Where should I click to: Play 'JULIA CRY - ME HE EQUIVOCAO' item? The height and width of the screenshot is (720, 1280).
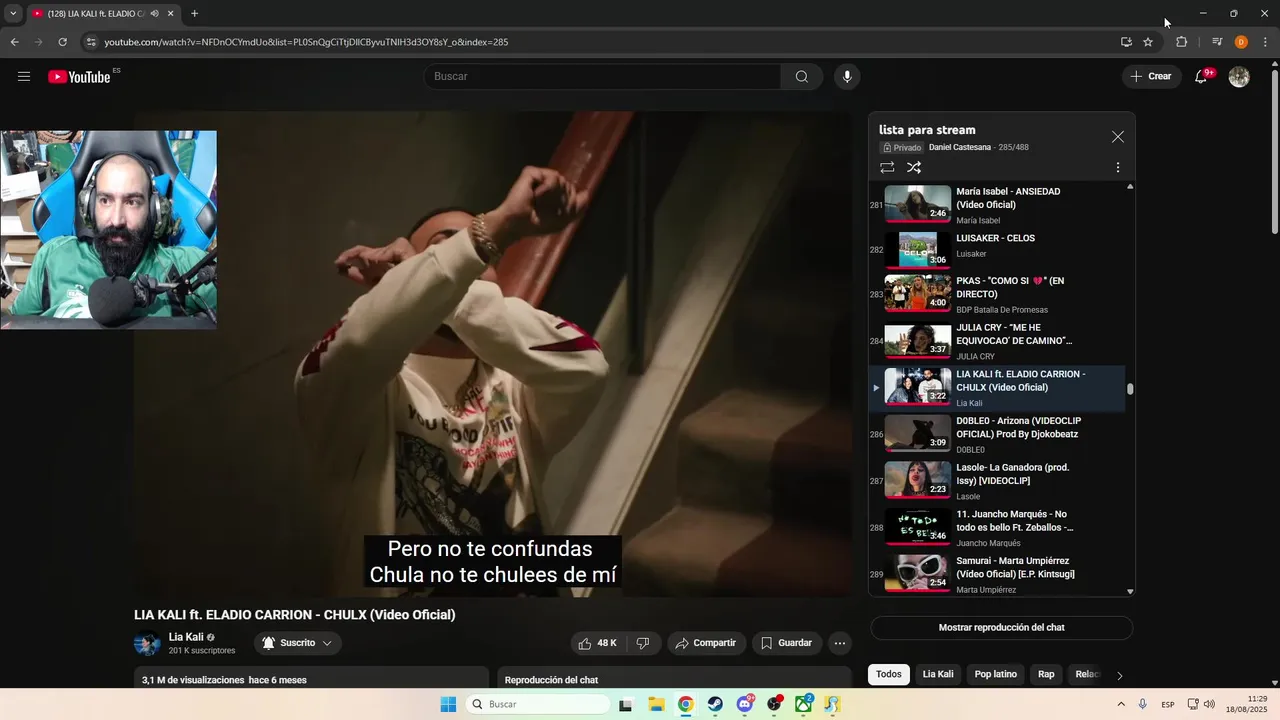997,342
